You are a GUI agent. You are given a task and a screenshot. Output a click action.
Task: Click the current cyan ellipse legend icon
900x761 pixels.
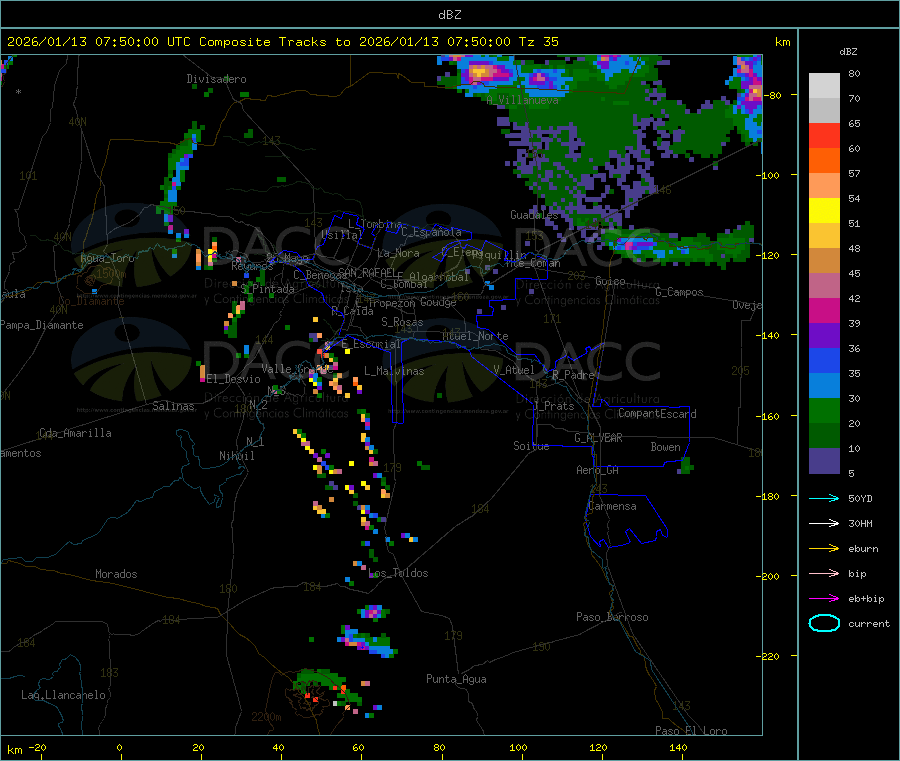click(824, 623)
